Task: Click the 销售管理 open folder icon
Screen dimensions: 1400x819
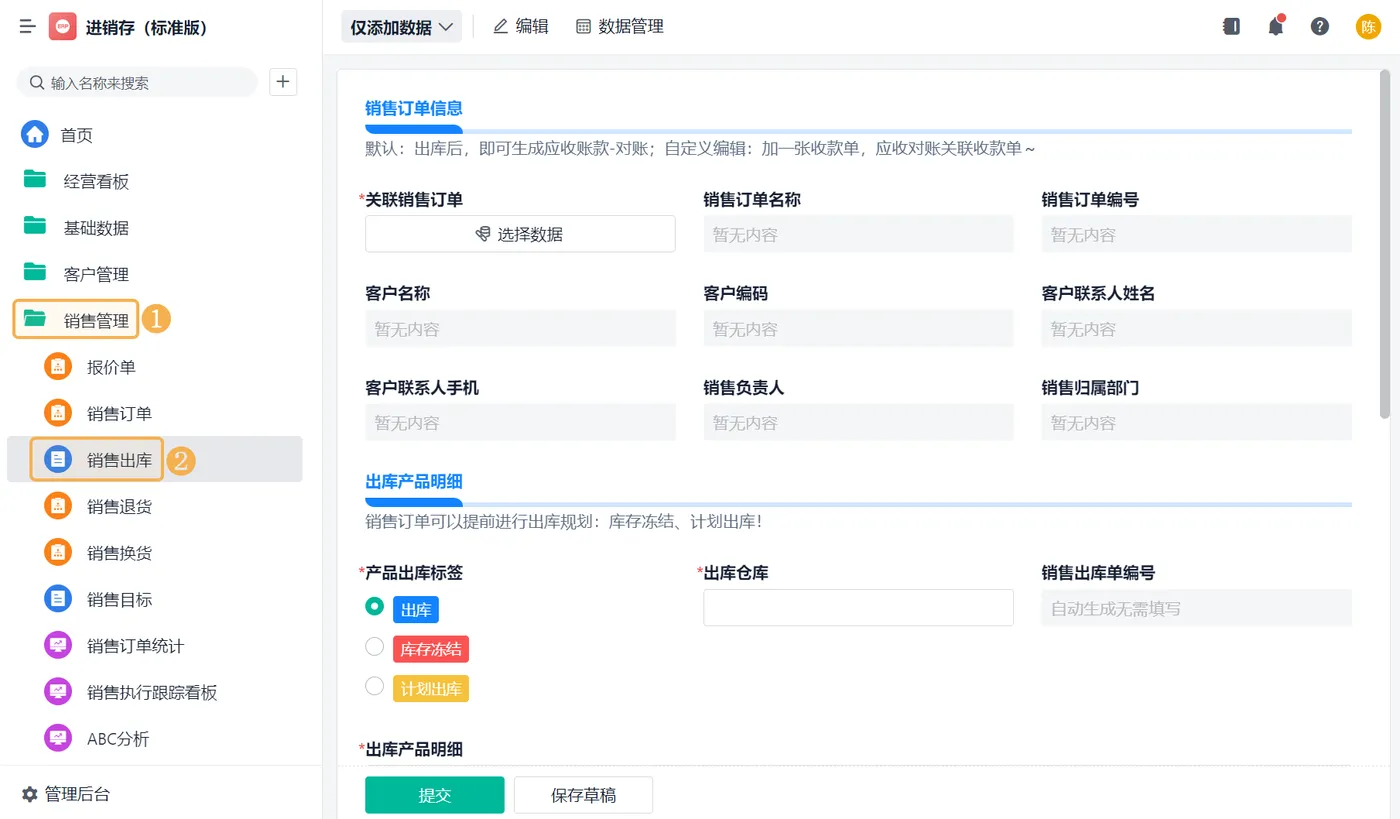Action: (x=35, y=319)
